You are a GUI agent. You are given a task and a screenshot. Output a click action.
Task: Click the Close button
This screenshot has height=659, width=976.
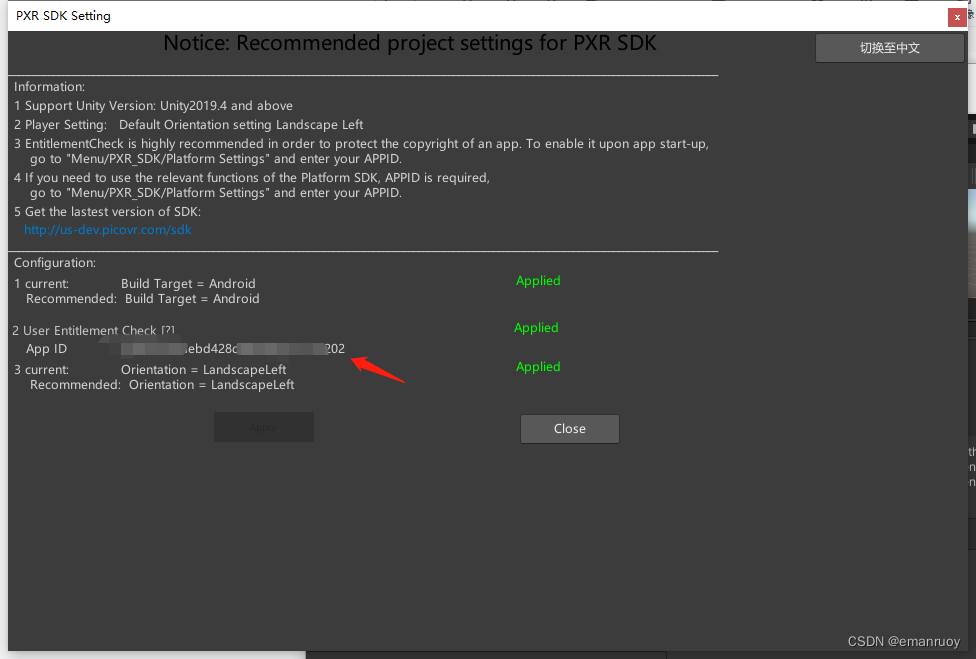pyautogui.click(x=570, y=429)
